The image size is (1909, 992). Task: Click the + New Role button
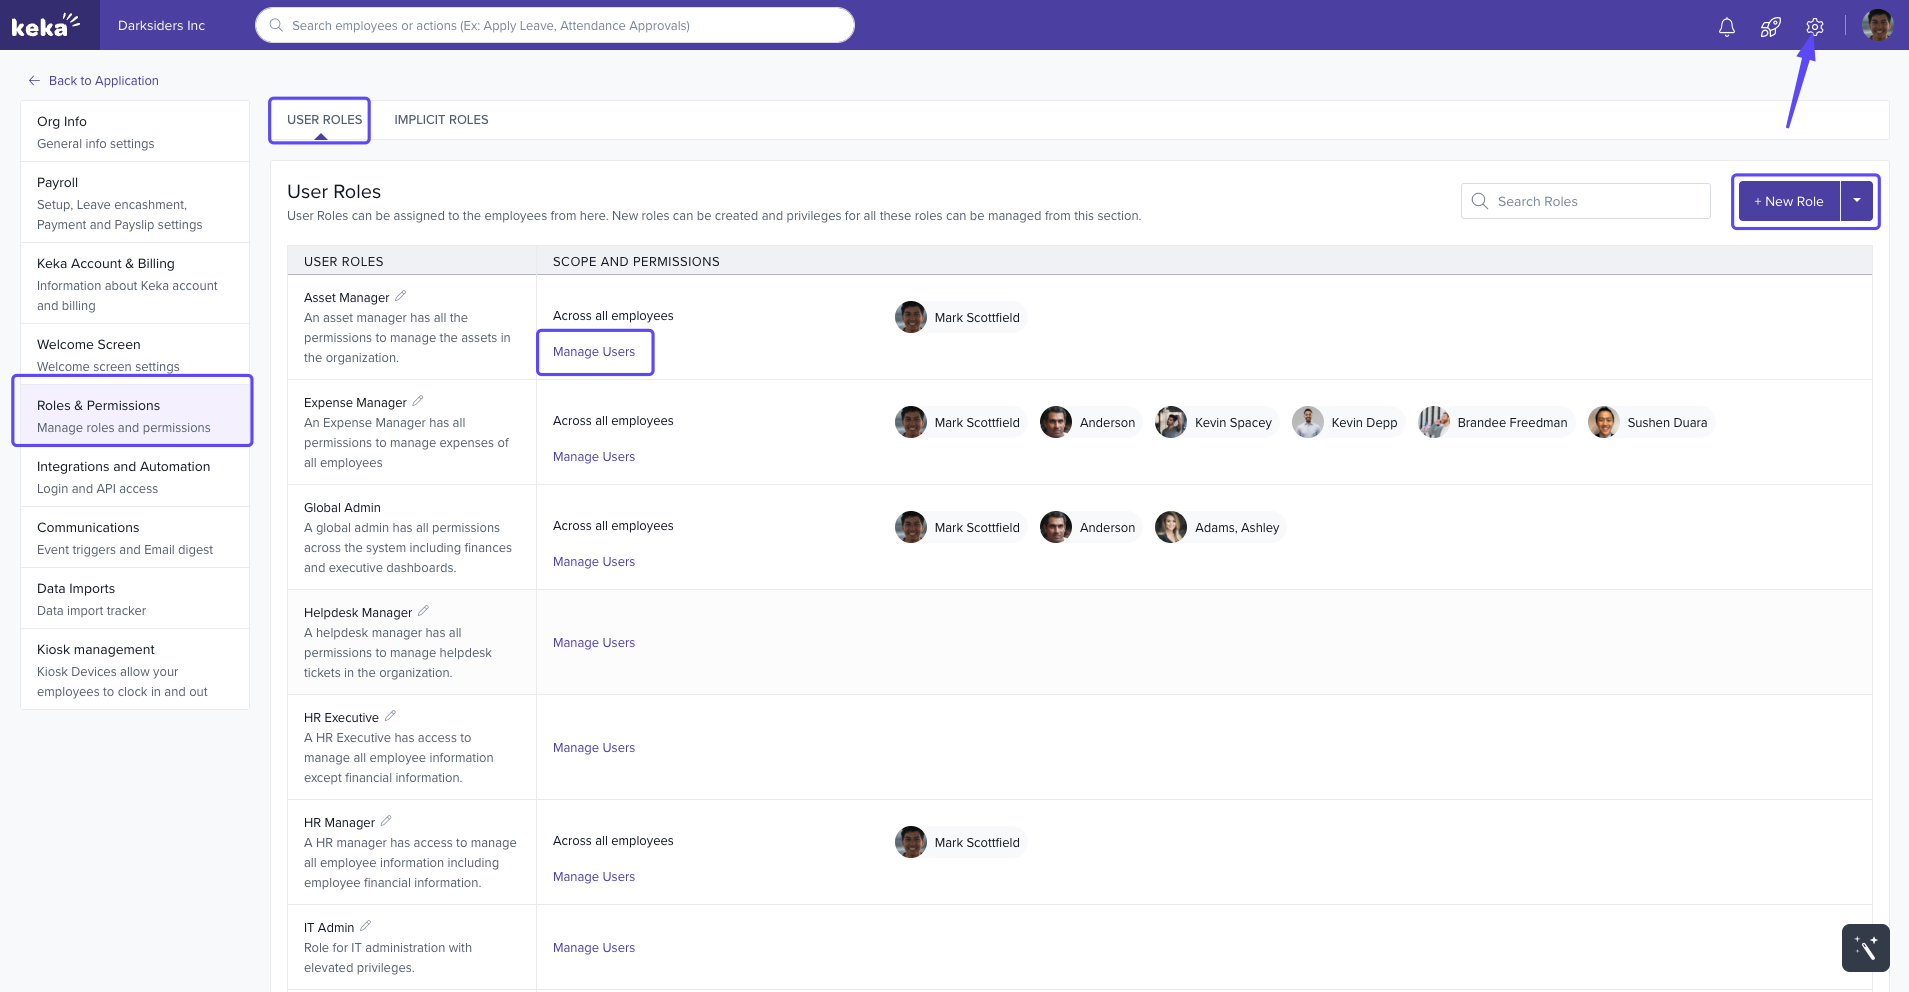[1789, 201]
